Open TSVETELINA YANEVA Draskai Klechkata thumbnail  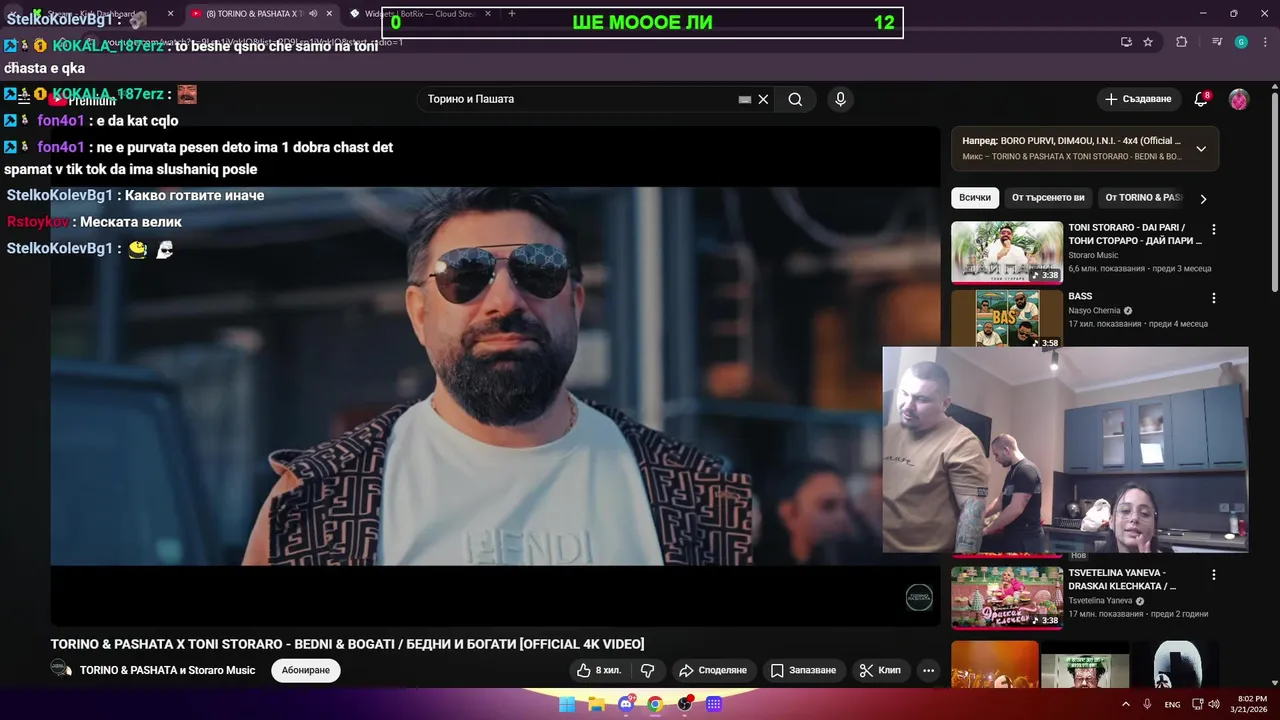click(x=1007, y=598)
